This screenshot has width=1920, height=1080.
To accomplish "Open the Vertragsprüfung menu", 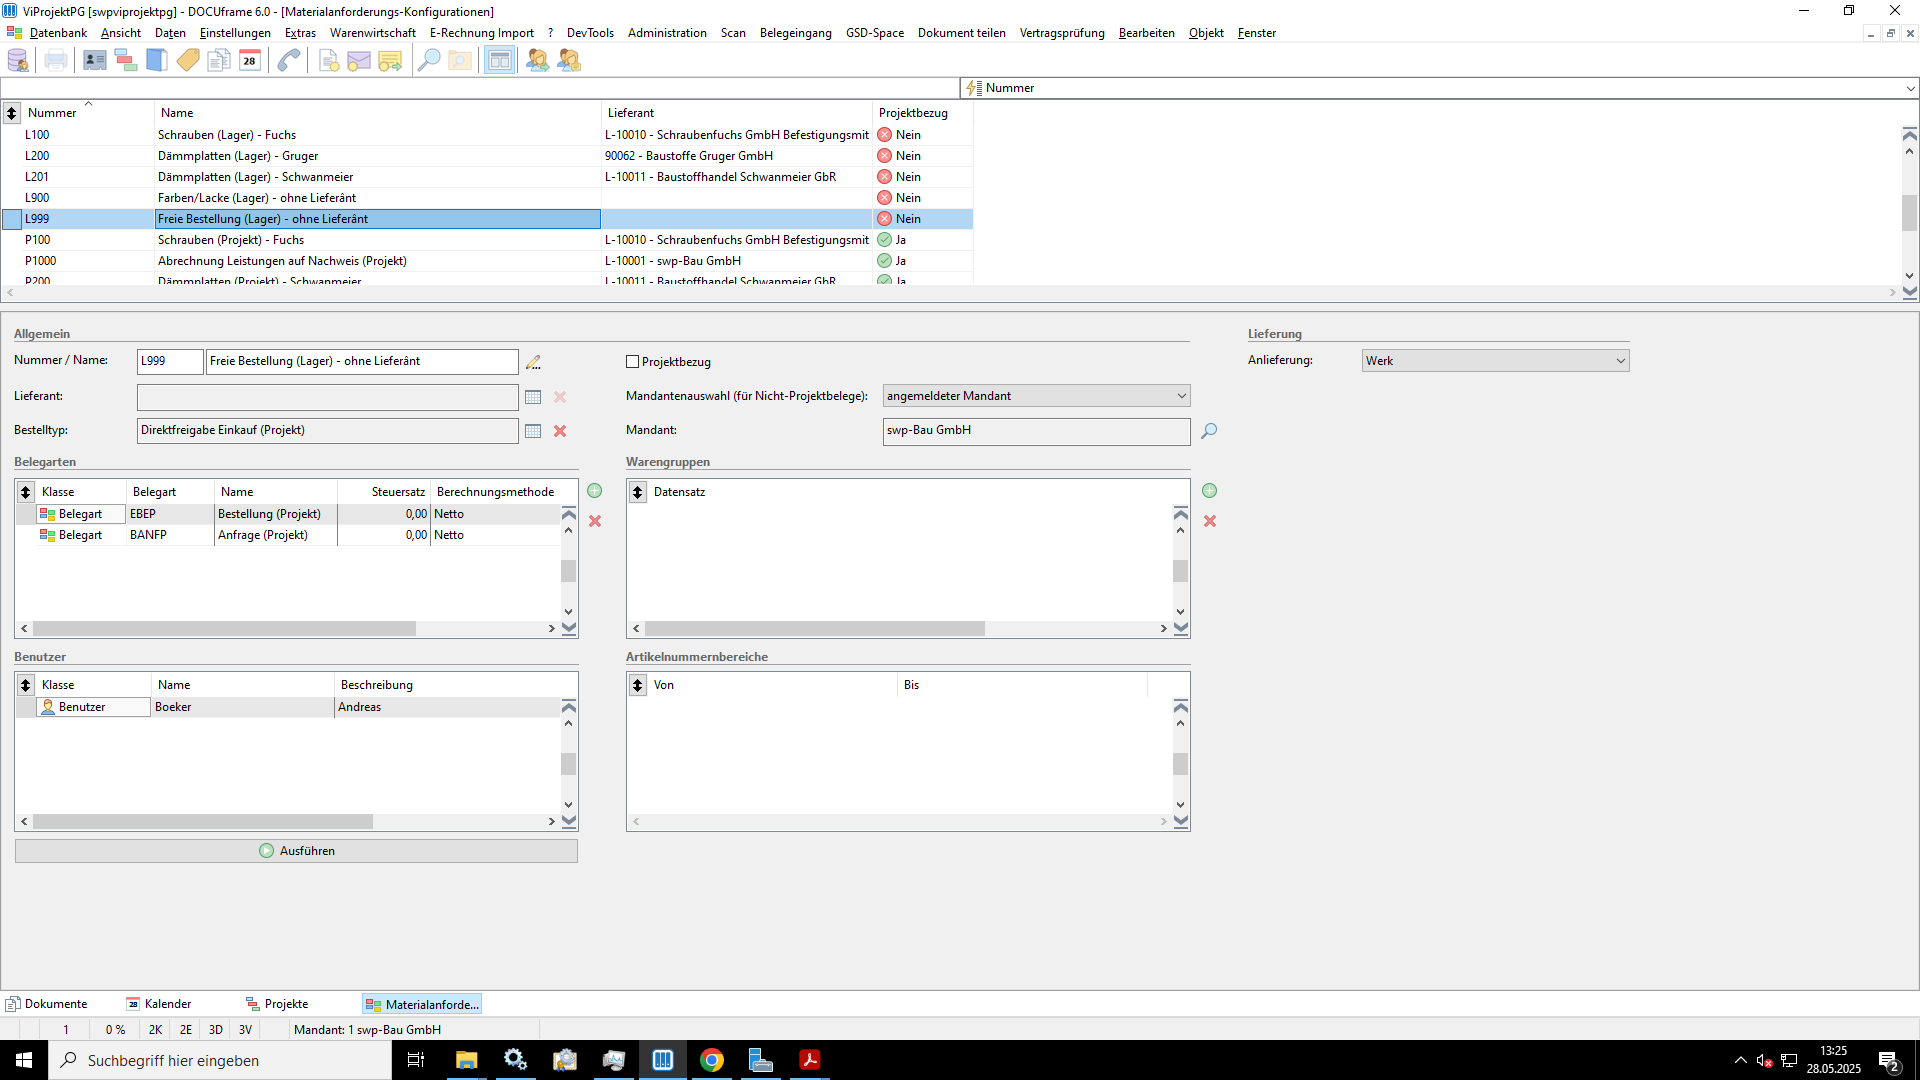I will [1062, 33].
